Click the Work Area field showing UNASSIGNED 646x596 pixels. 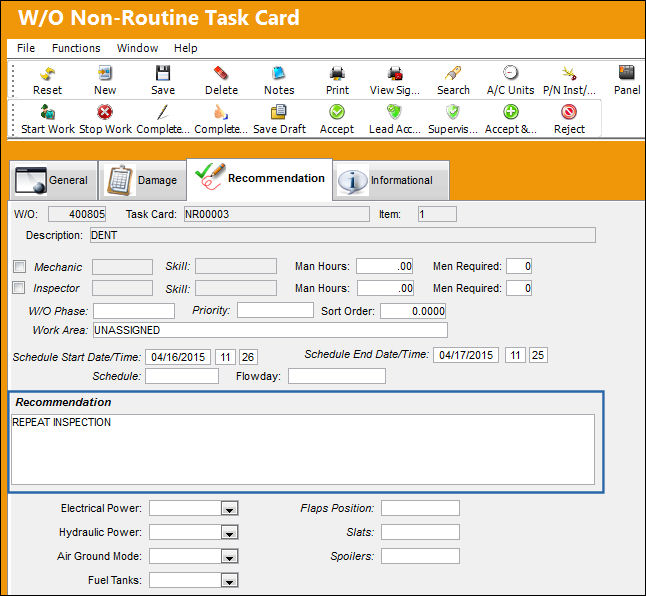pyautogui.click(x=270, y=330)
